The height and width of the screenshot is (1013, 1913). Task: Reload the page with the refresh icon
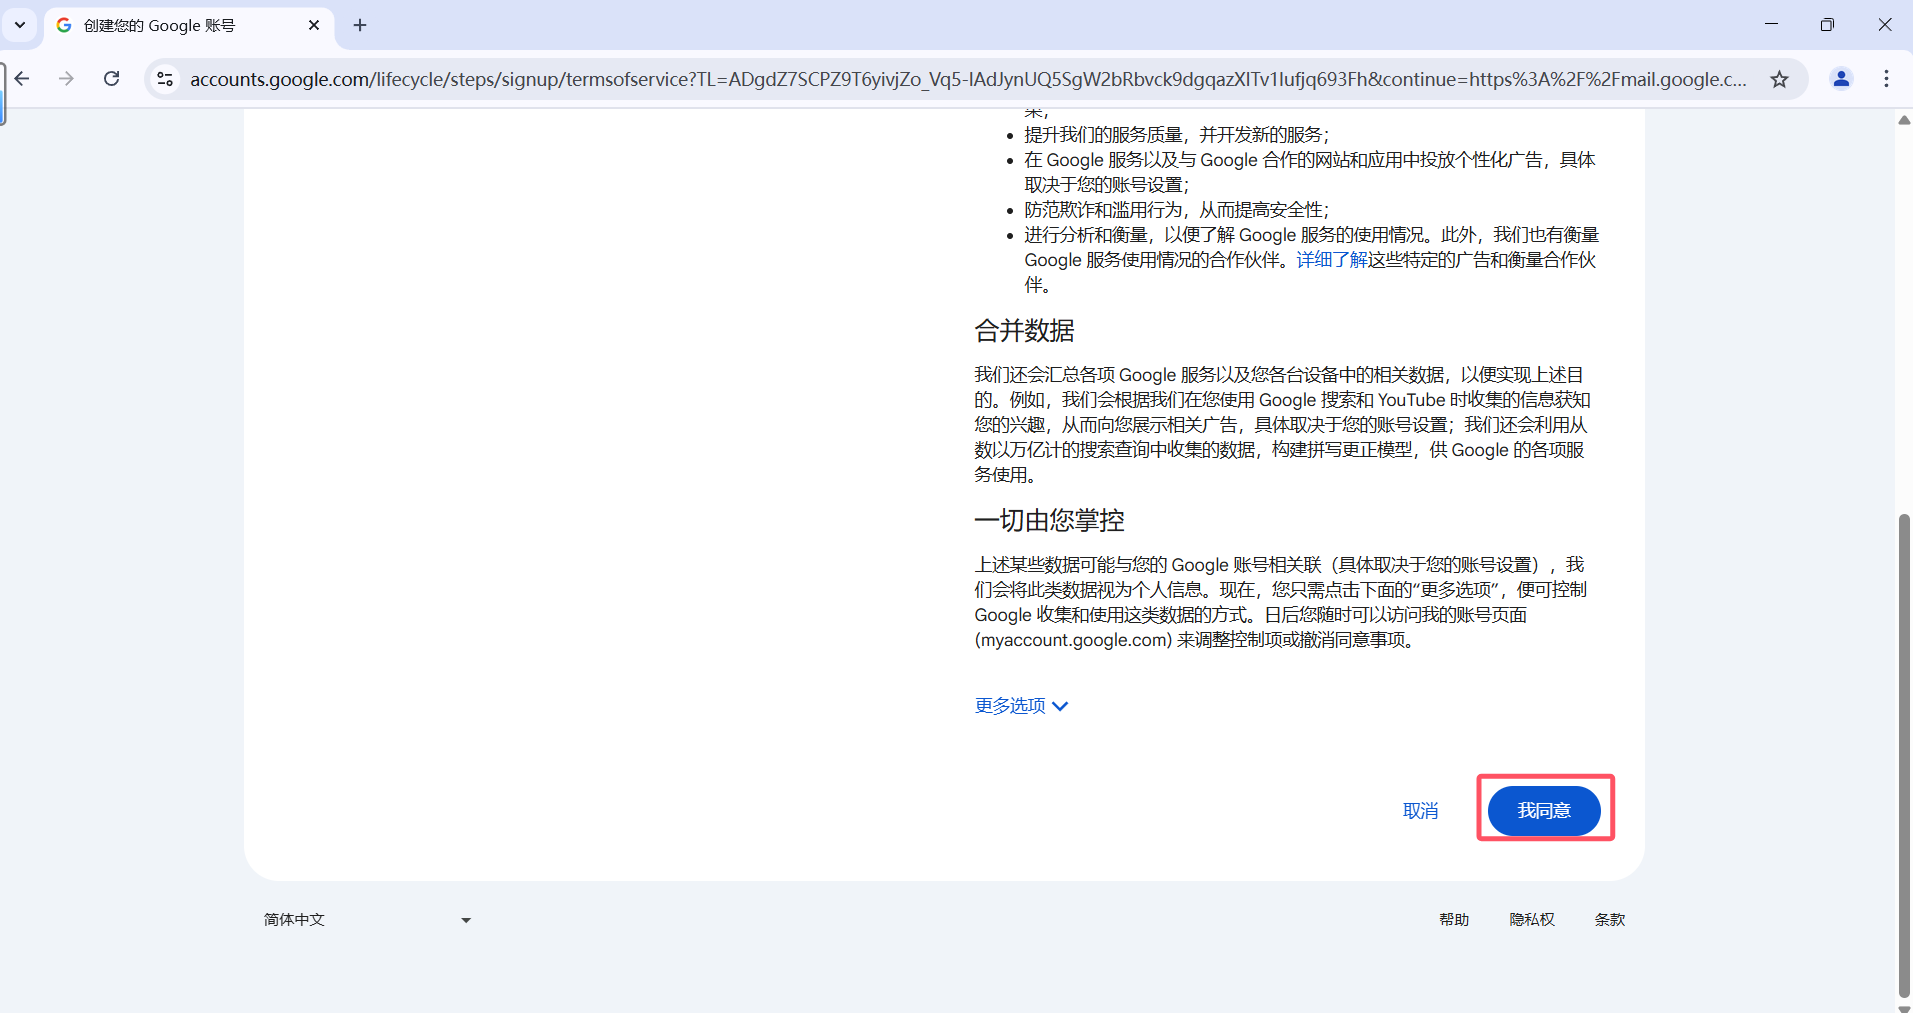(x=112, y=78)
